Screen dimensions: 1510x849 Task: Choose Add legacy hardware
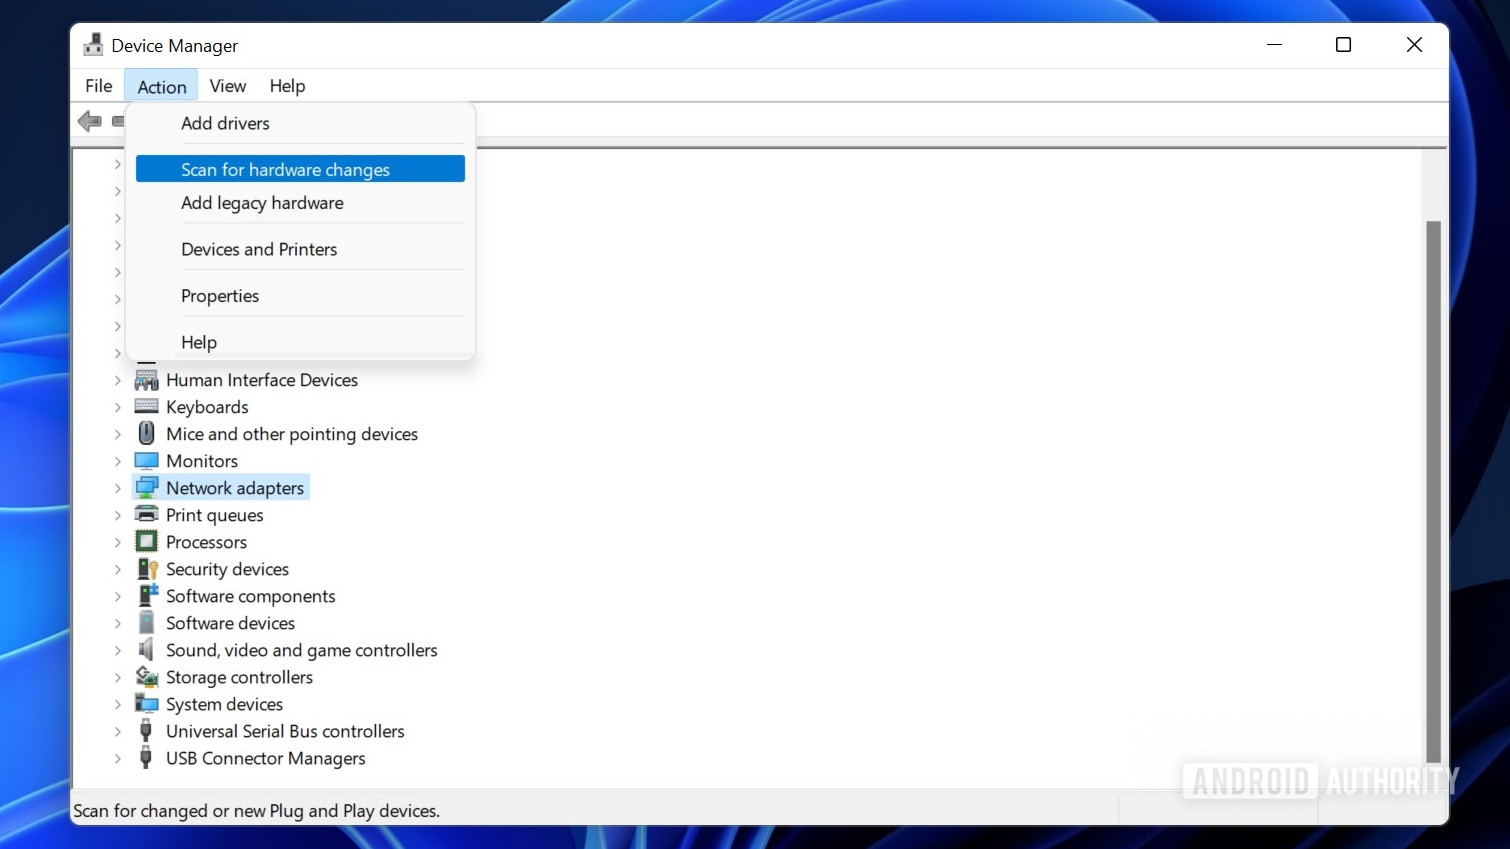pos(262,203)
